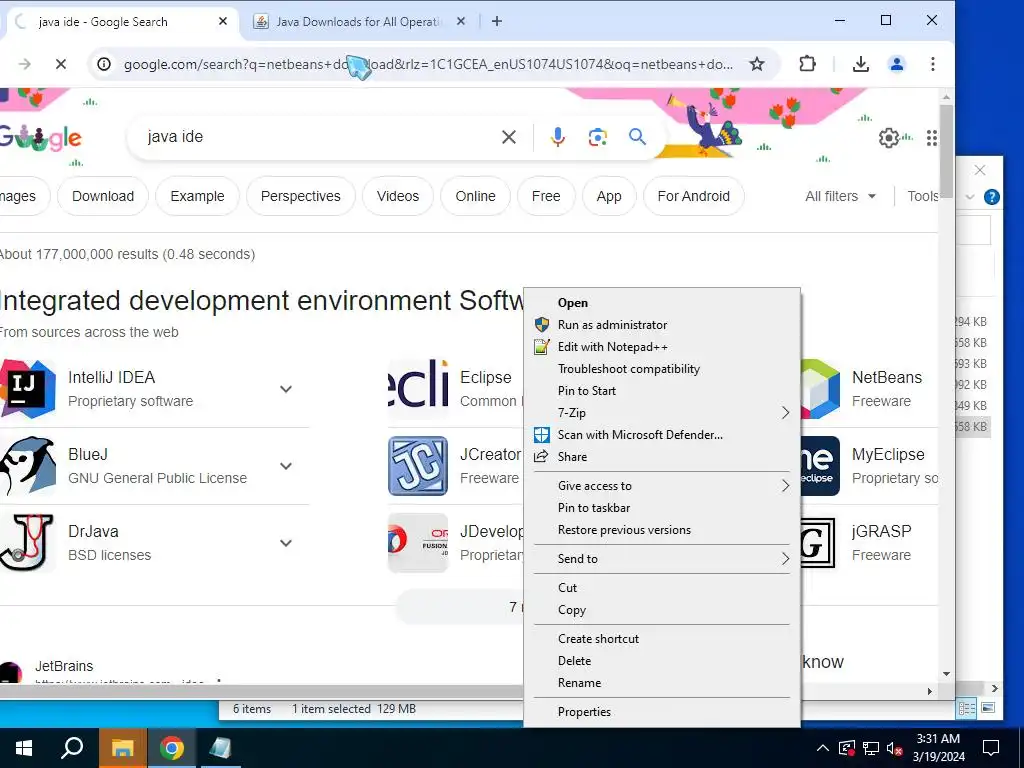
Task: Expand the 7-Zip submenu
Action: (x=662, y=413)
